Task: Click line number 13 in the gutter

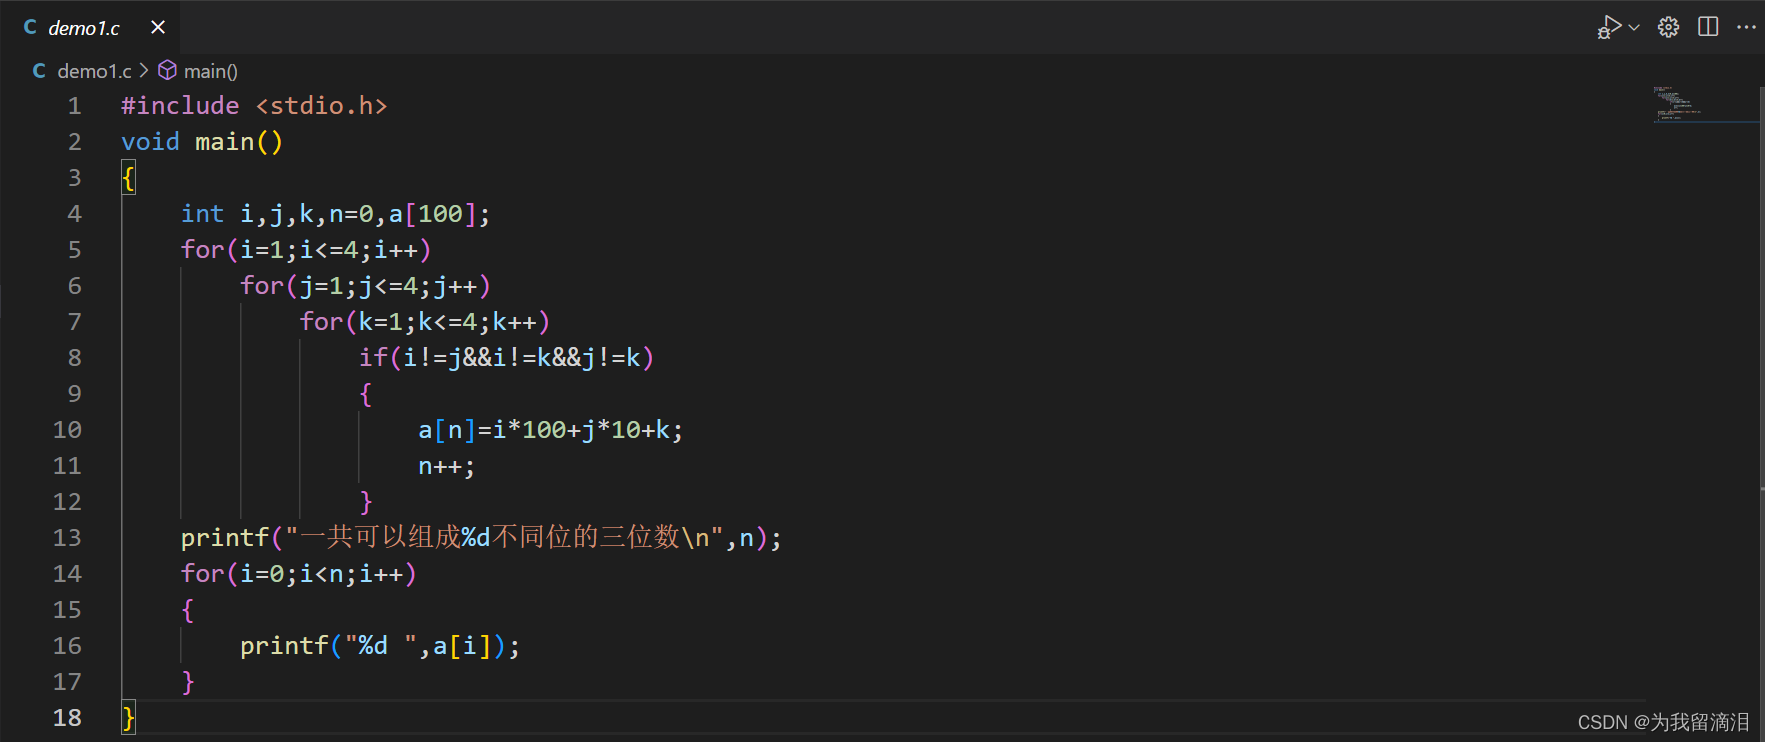Action: pyautogui.click(x=67, y=538)
